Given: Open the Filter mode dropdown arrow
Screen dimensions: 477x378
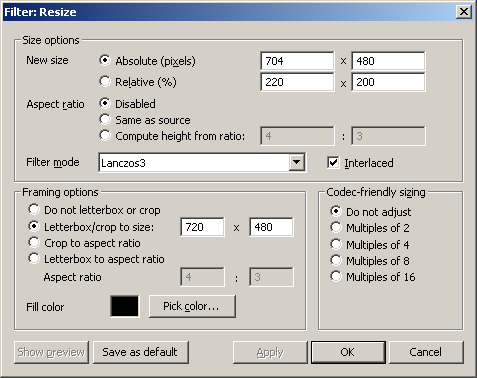Looking at the screenshot, I should (296, 163).
